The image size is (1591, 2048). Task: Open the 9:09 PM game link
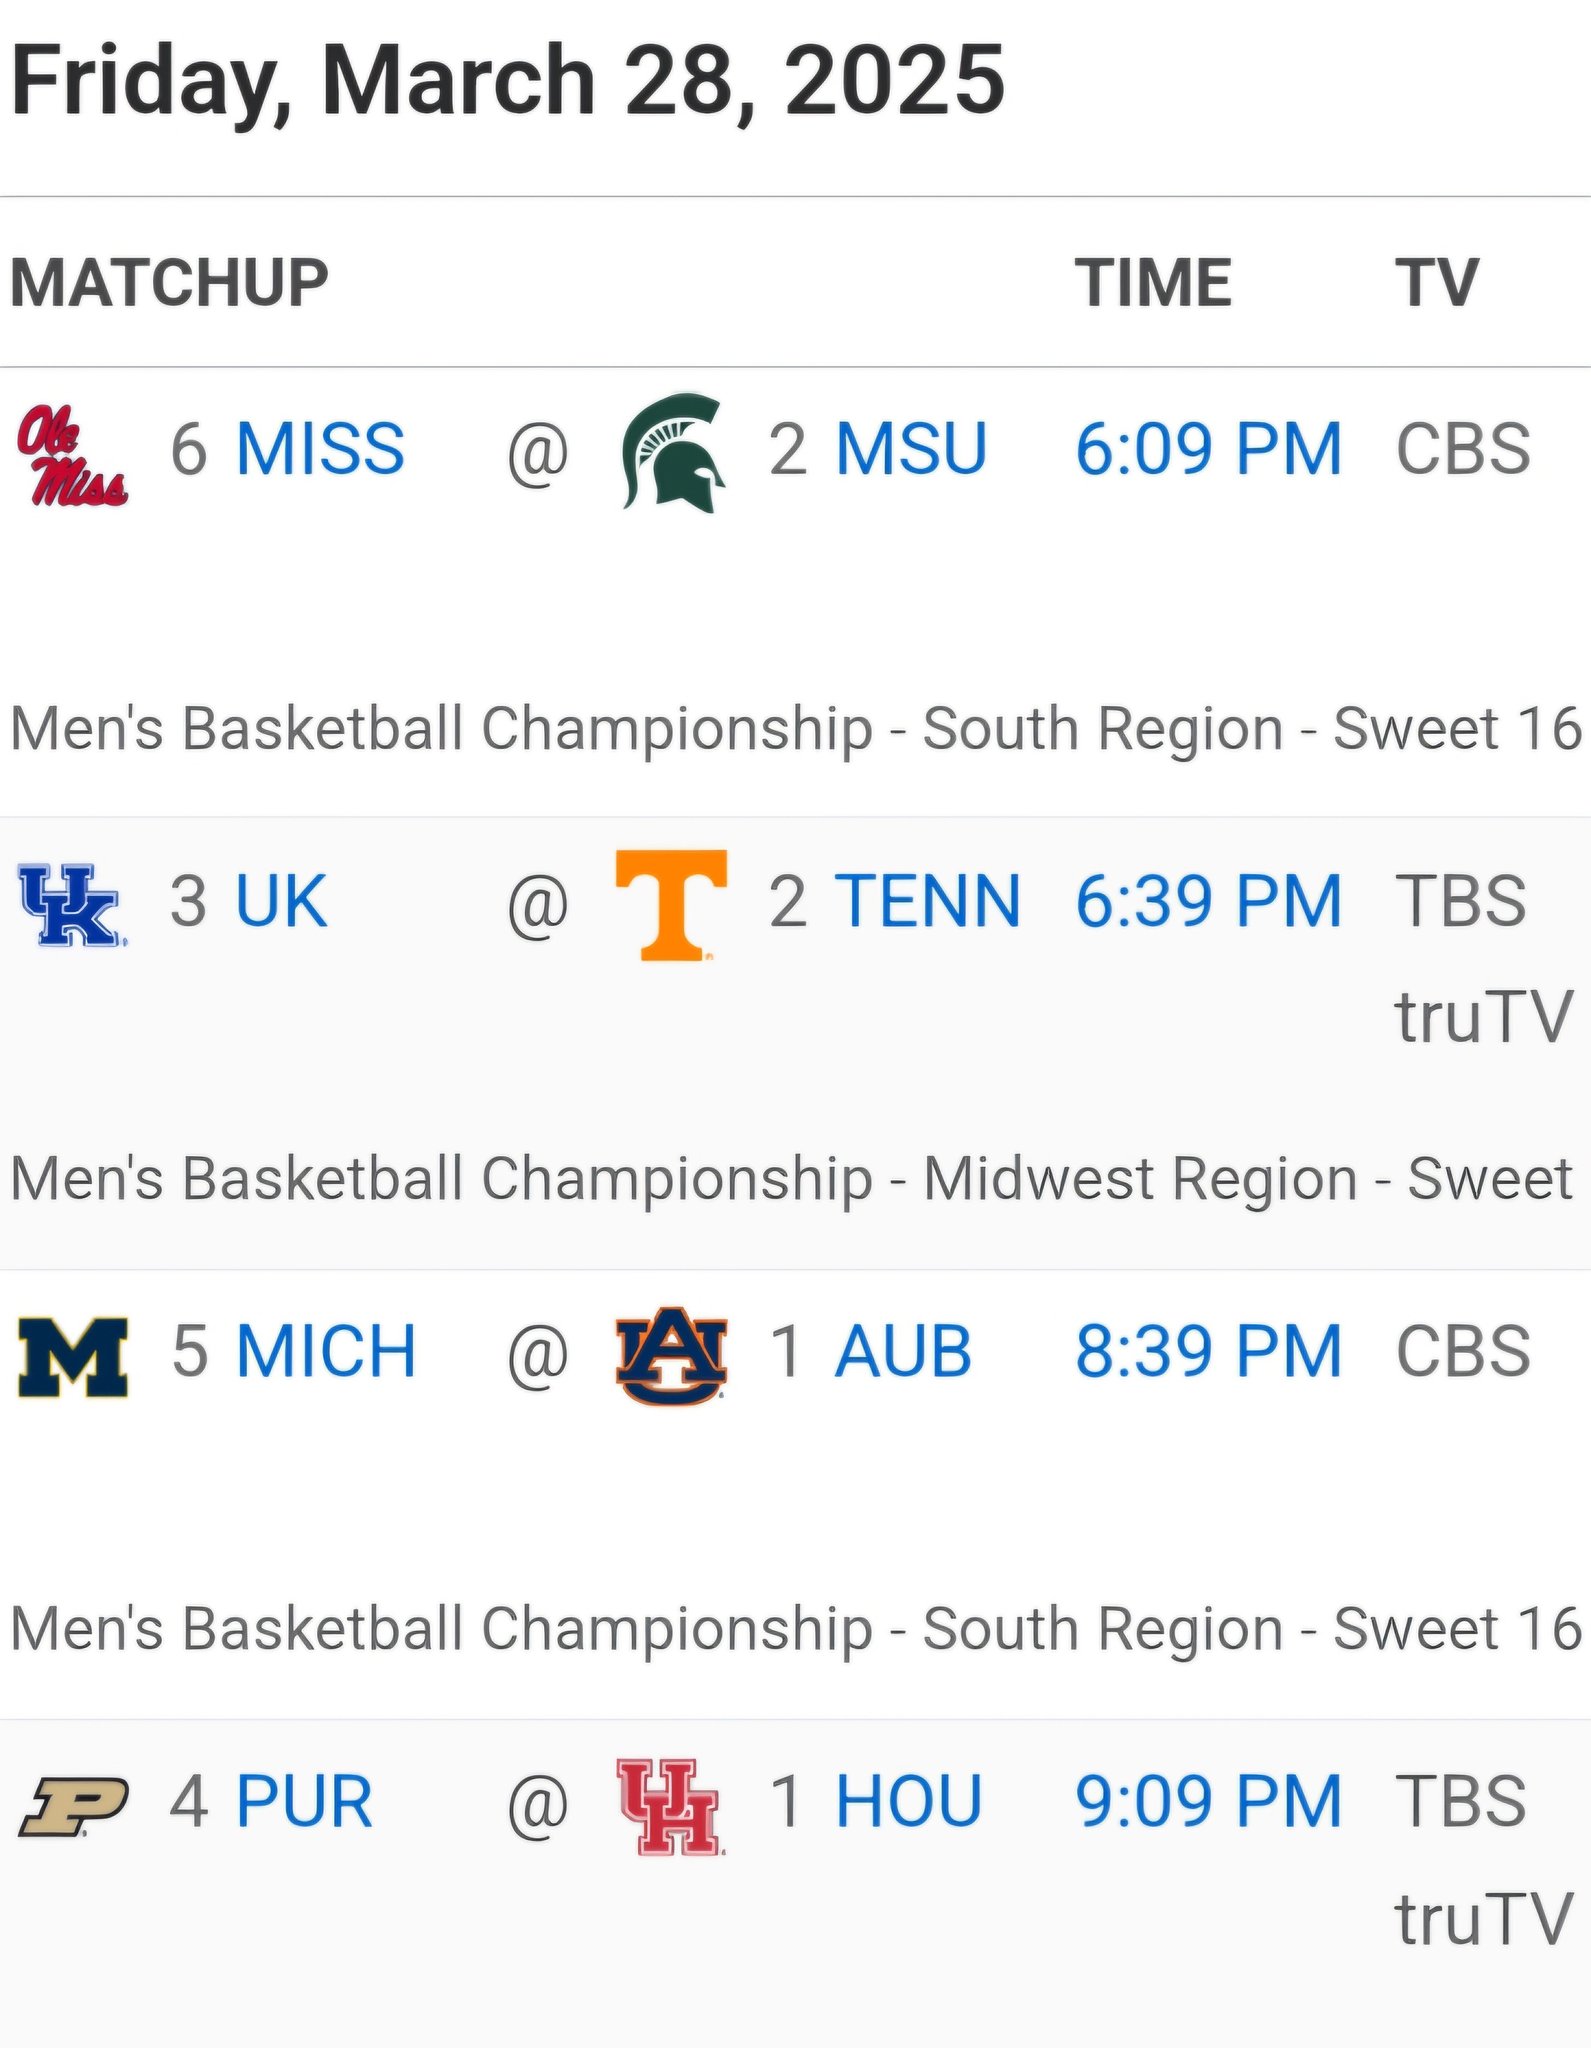tap(1208, 1802)
